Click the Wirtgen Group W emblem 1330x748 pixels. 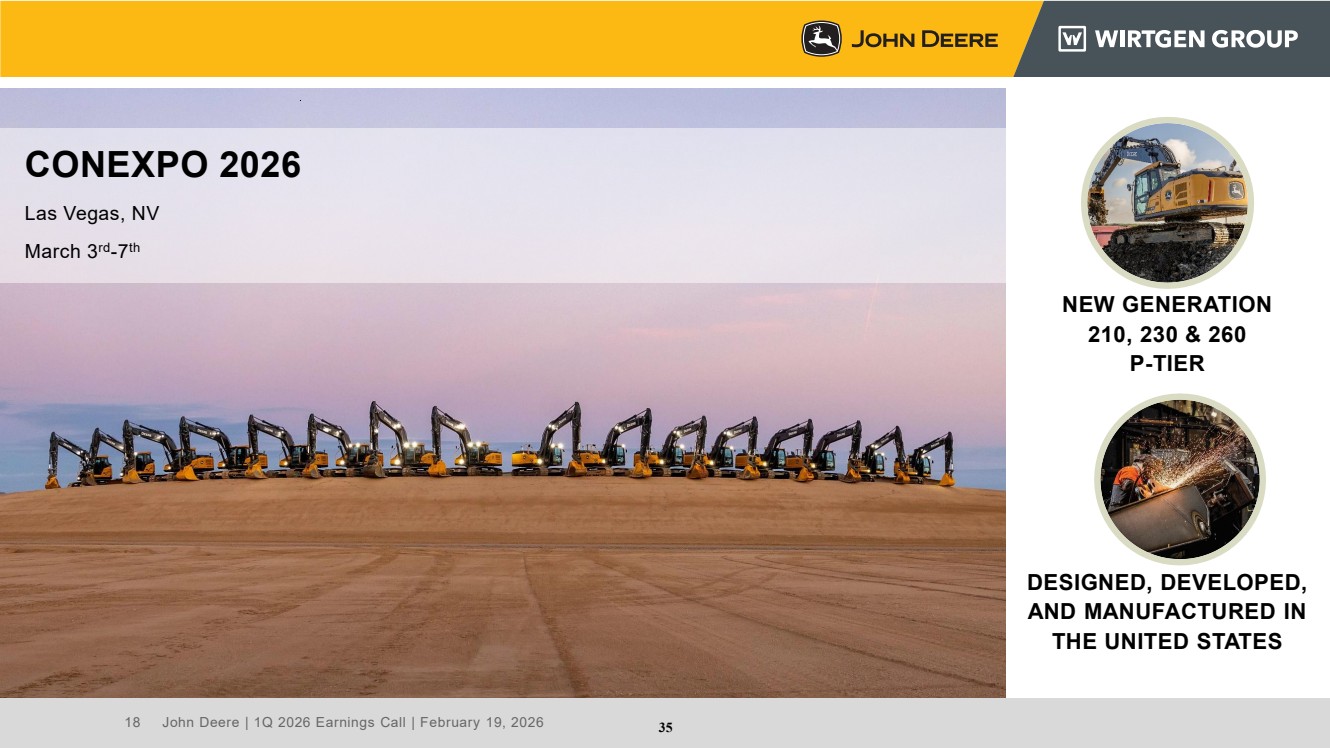[x=1072, y=39]
